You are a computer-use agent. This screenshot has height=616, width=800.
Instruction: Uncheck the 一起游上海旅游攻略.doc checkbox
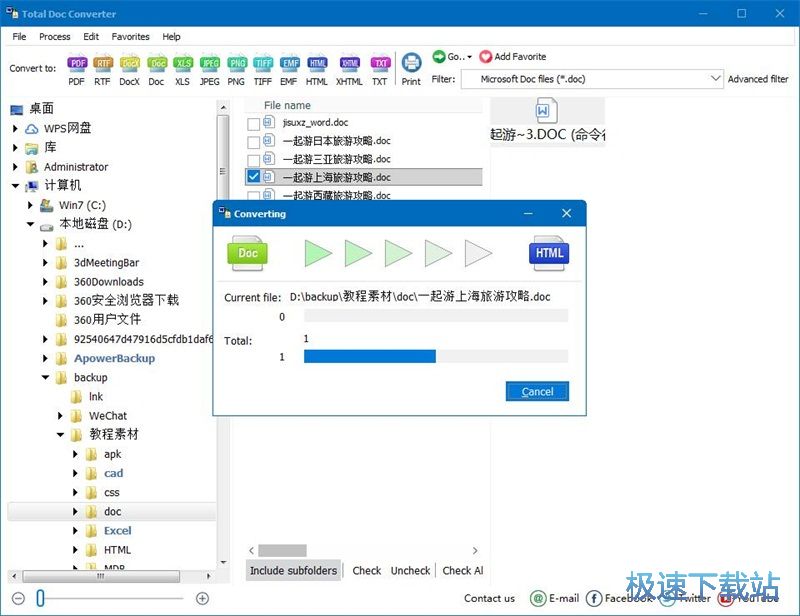pyautogui.click(x=253, y=177)
